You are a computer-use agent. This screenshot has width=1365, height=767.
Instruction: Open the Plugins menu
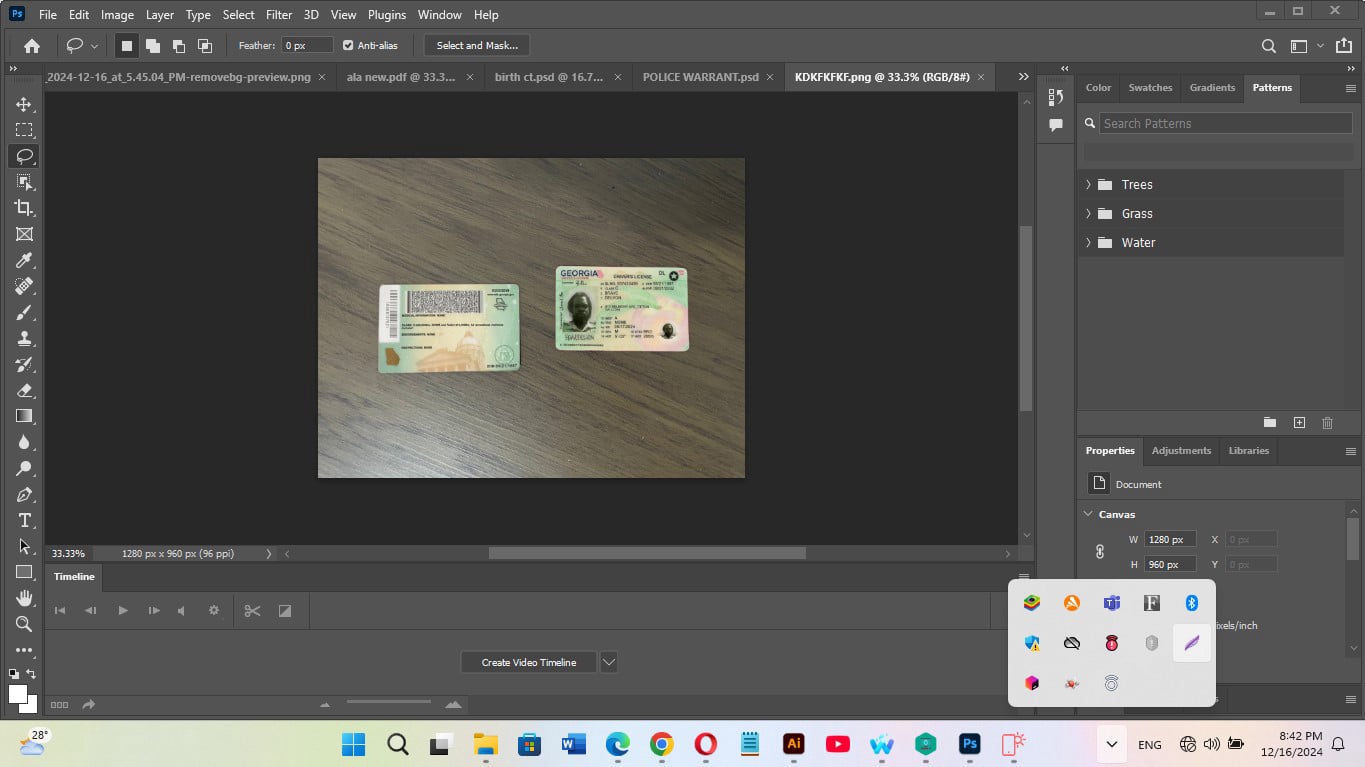coord(387,15)
